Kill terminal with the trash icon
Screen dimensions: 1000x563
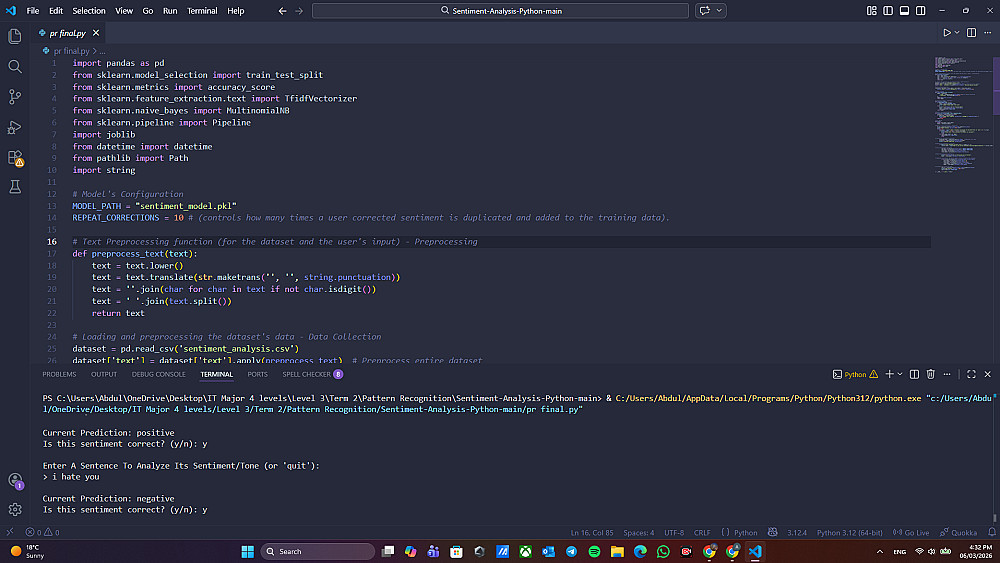pos(930,374)
